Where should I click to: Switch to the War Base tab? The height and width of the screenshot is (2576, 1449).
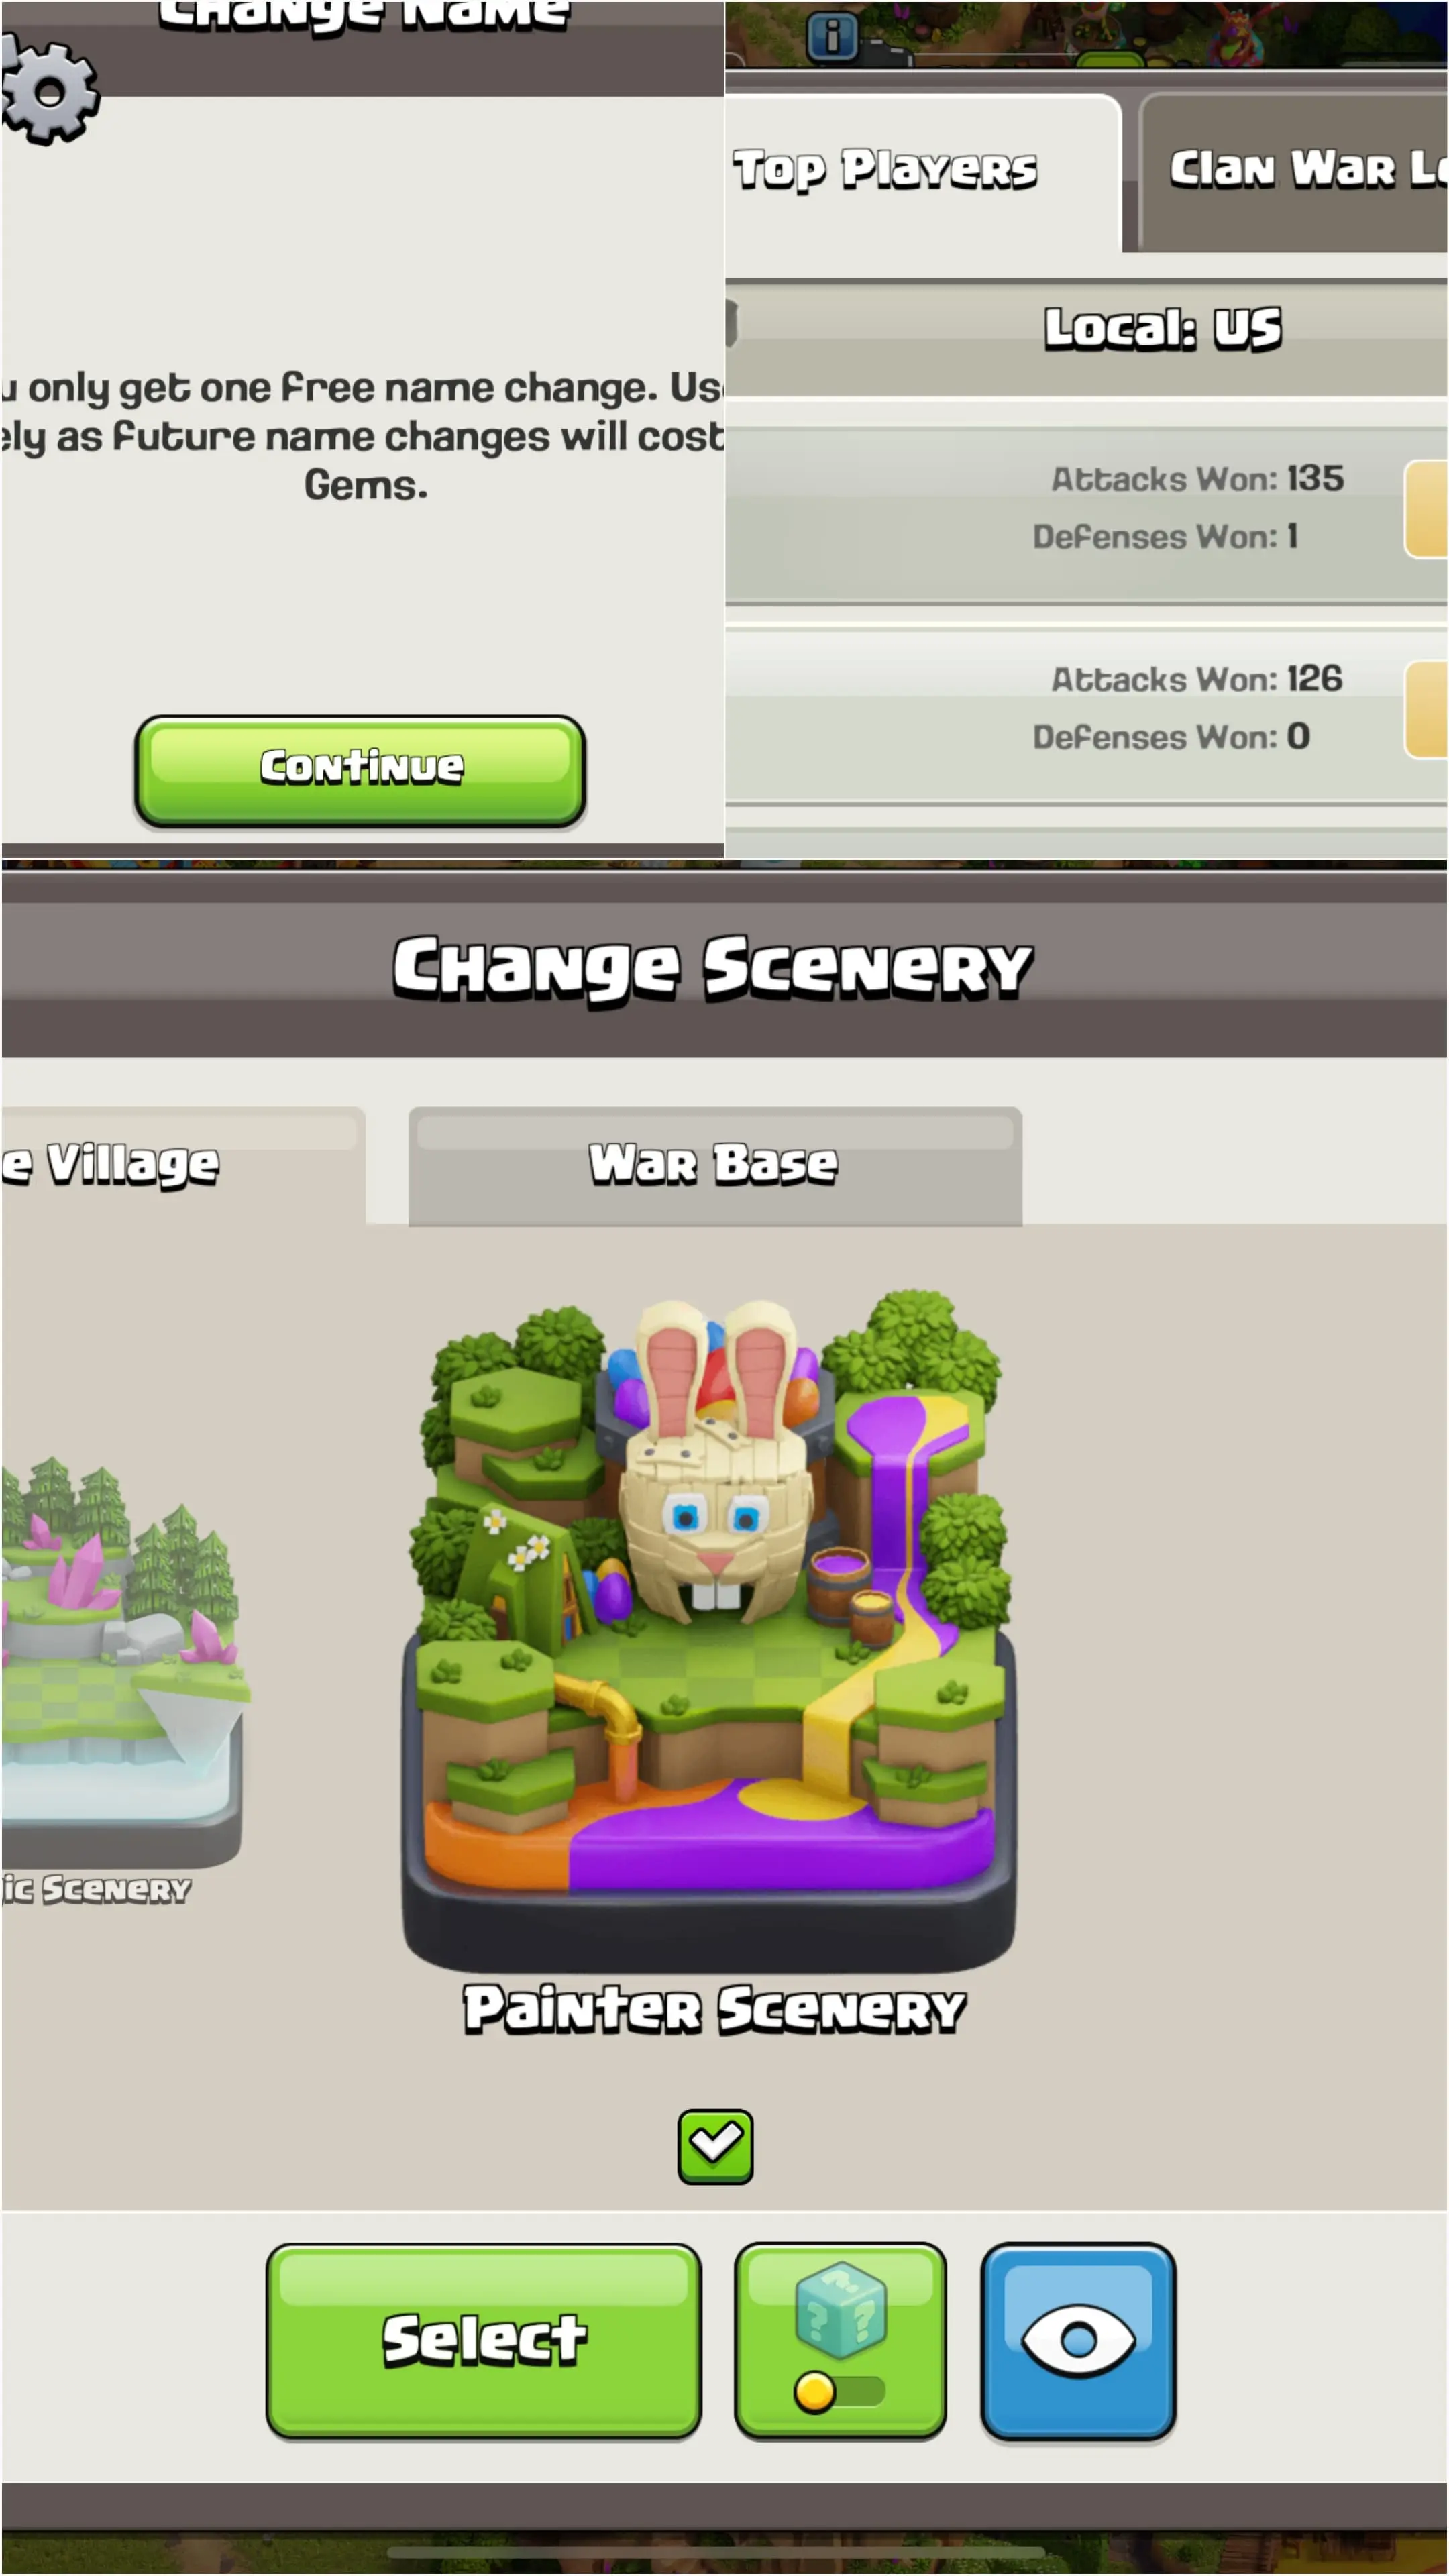click(x=715, y=1166)
